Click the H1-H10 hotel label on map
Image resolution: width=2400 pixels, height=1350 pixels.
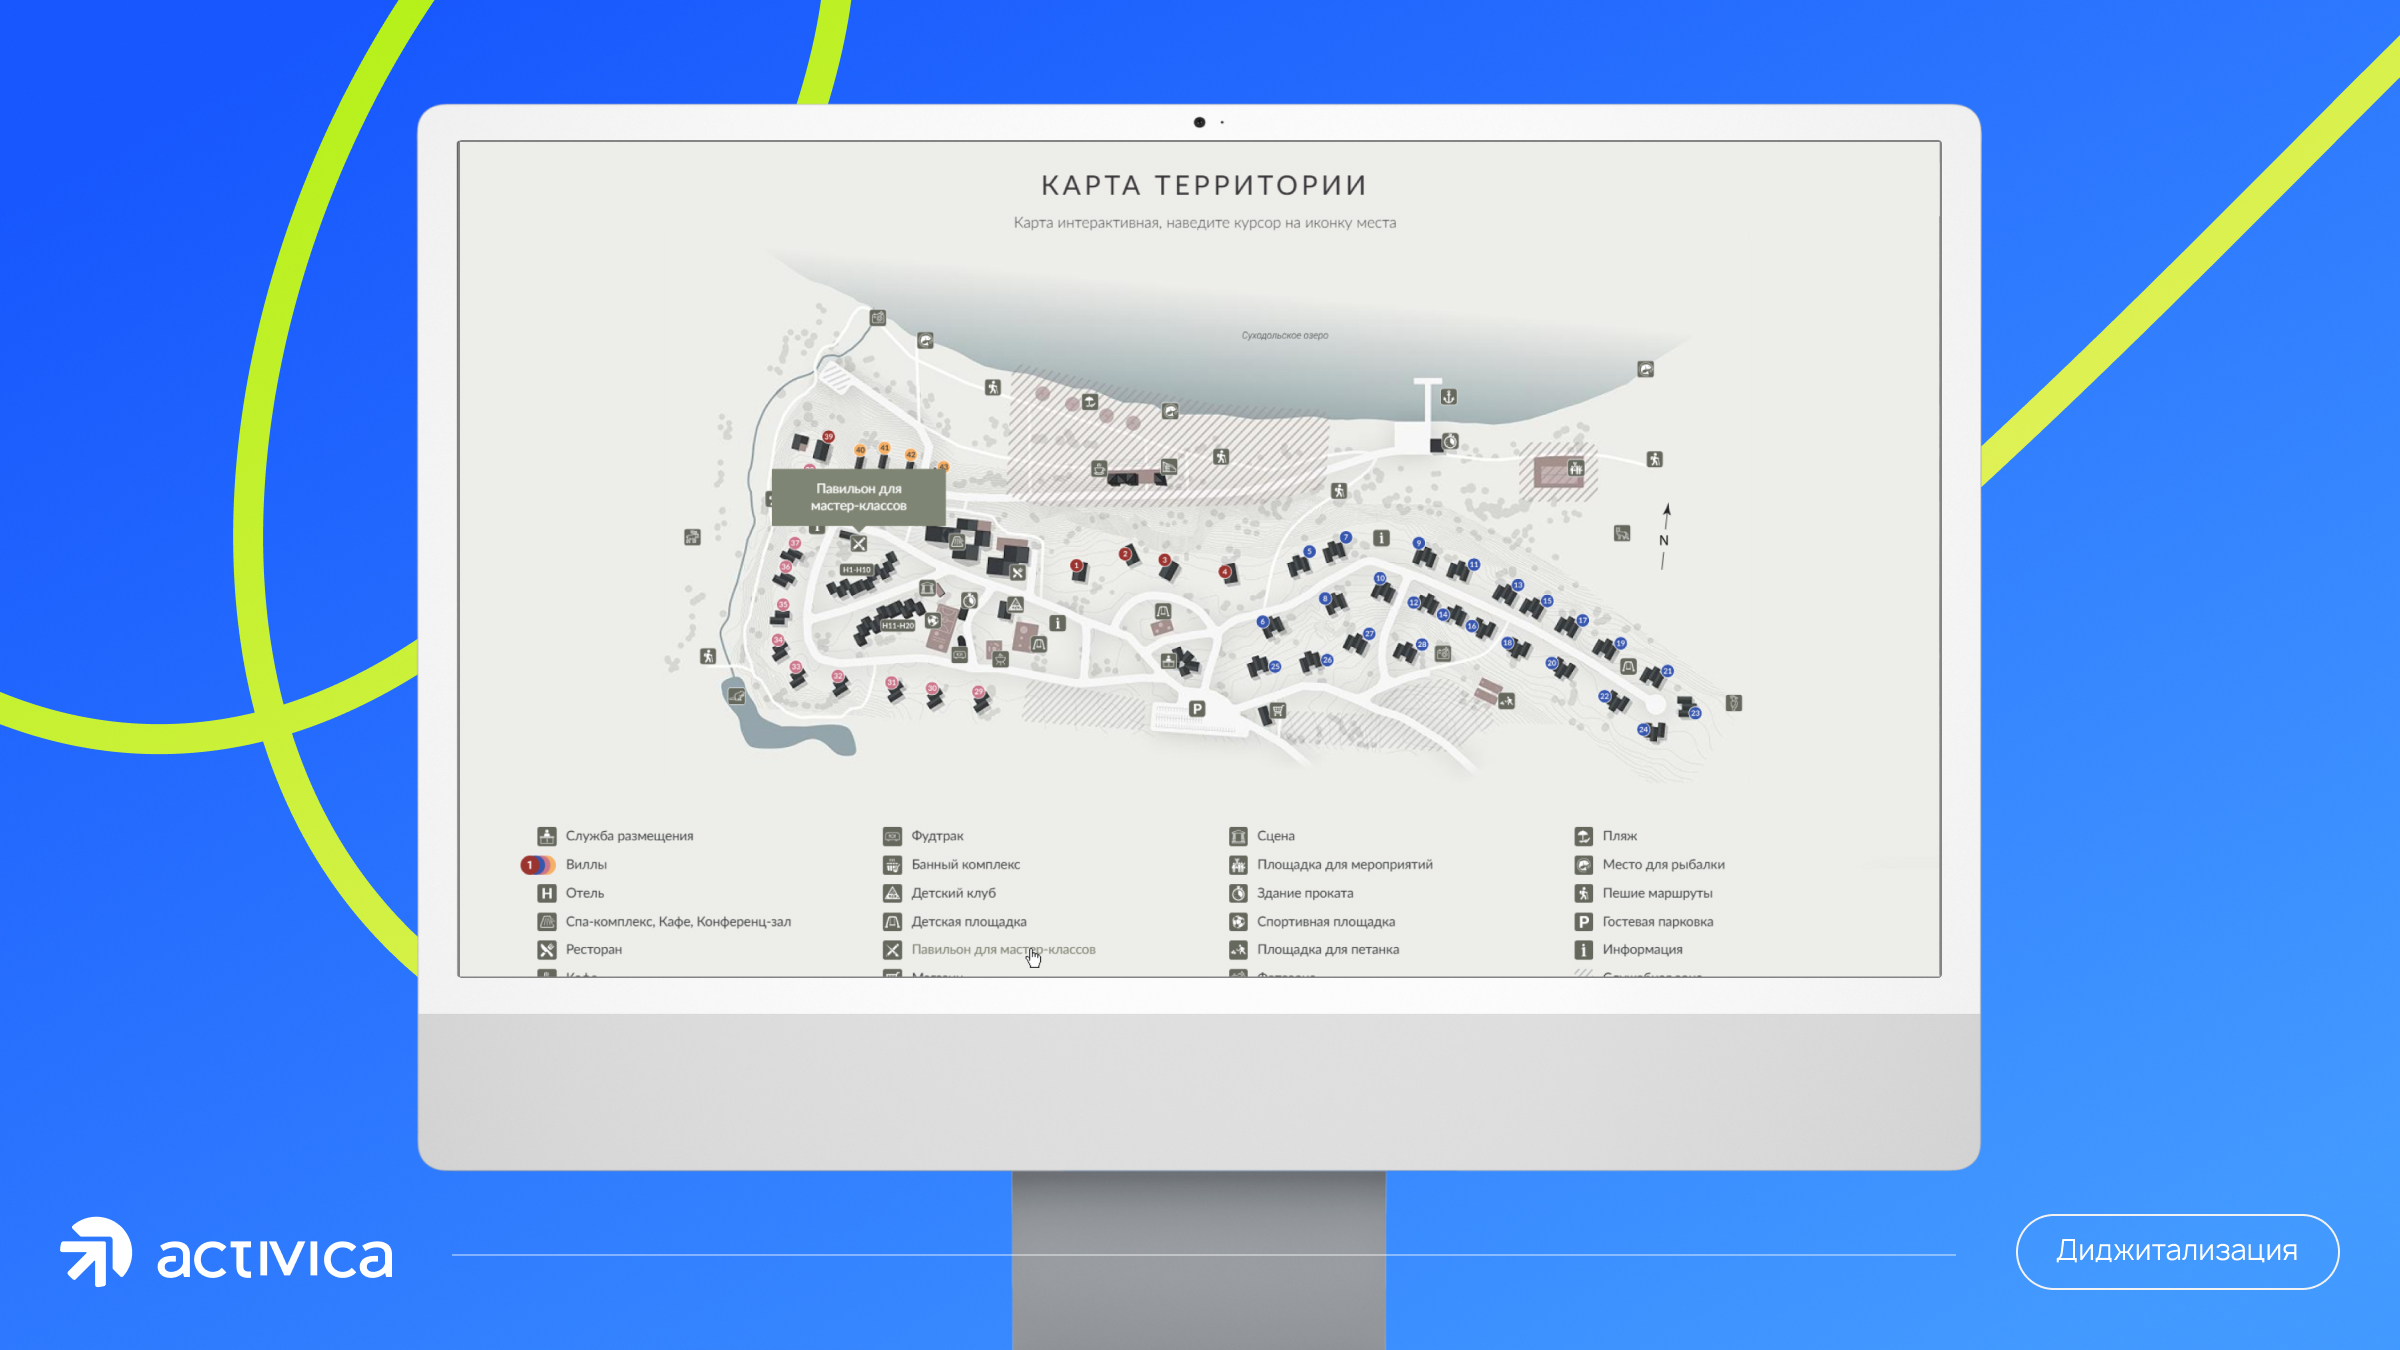pos(857,570)
